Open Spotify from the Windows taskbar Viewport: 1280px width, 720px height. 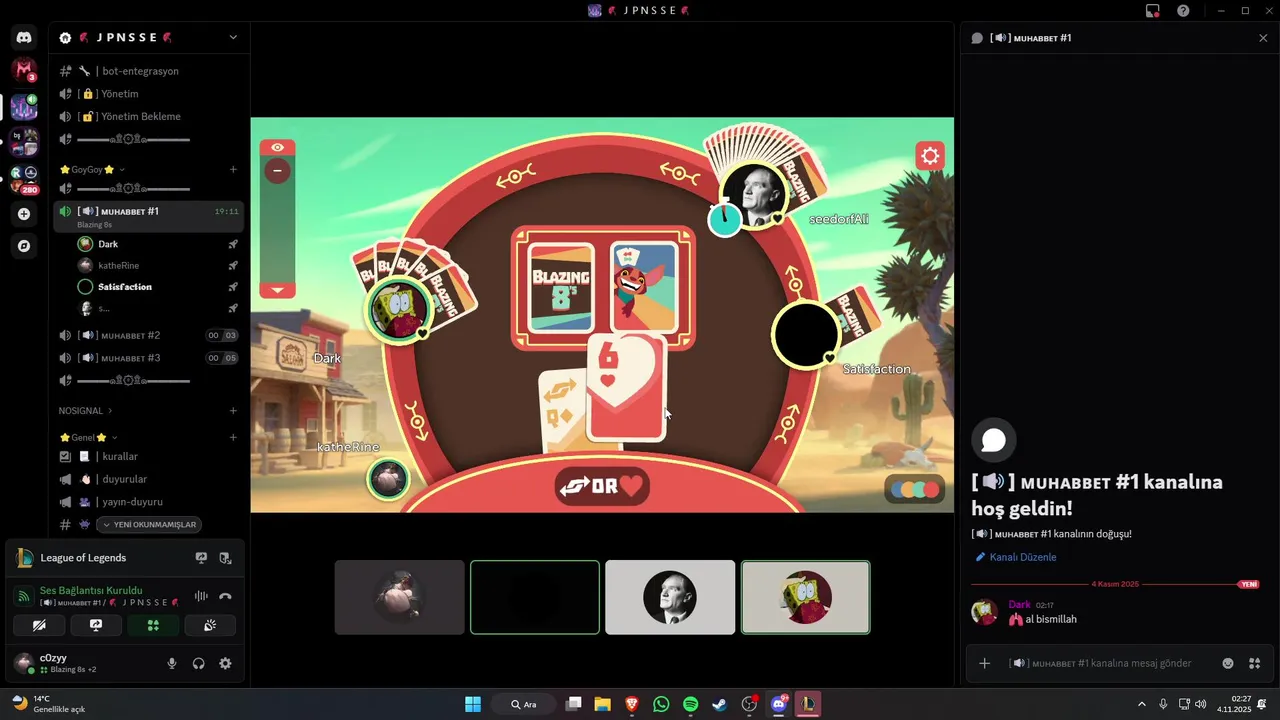[x=690, y=704]
